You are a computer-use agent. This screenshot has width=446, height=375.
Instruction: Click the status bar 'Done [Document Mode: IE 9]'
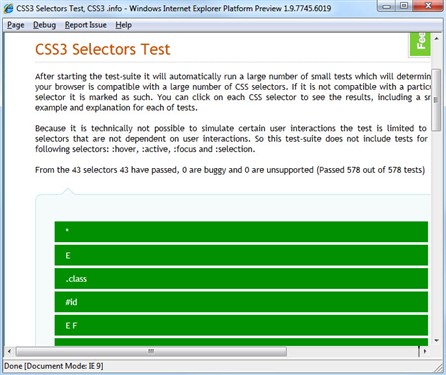click(x=54, y=366)
